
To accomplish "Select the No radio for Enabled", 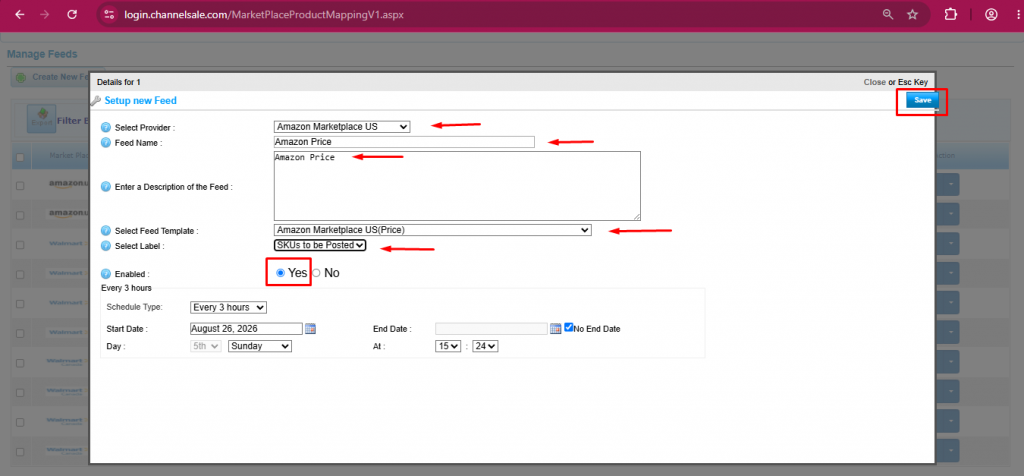I will coord(317,273).
